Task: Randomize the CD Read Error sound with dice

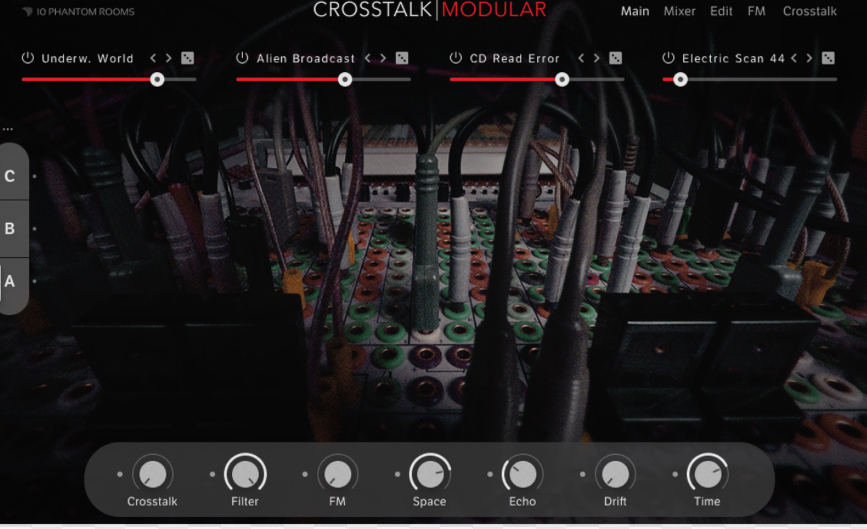Action: 615,58
